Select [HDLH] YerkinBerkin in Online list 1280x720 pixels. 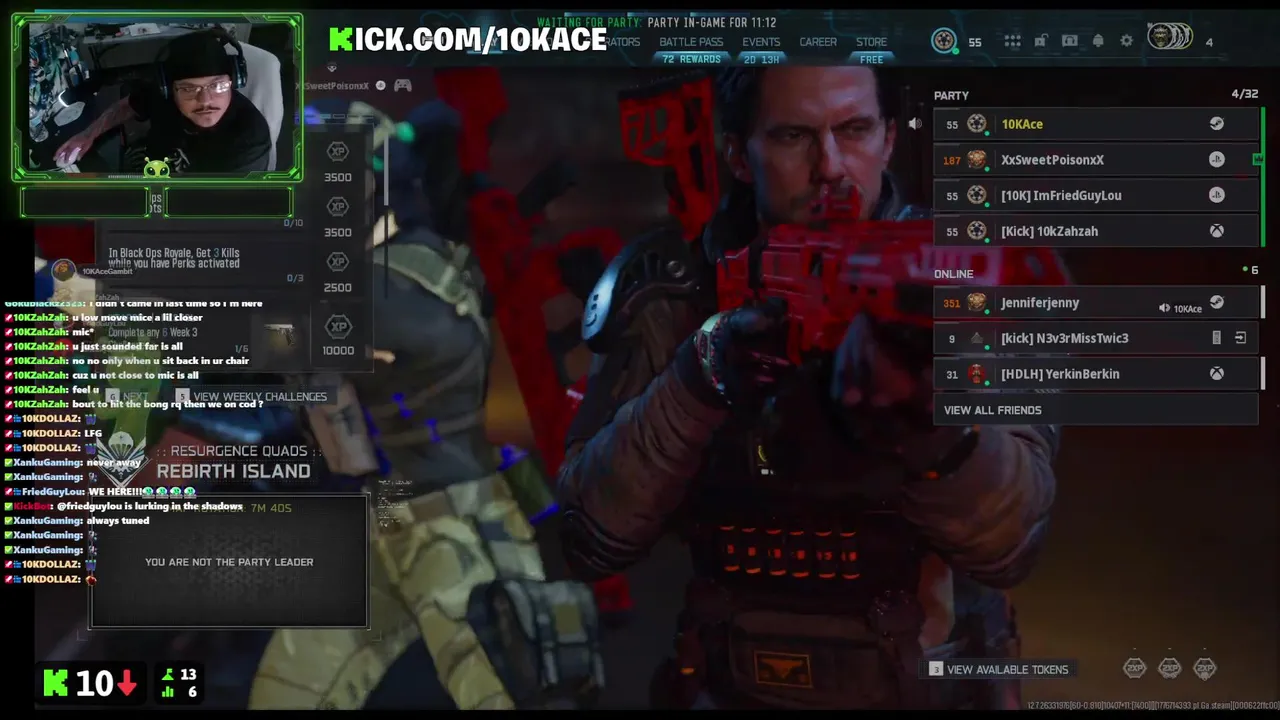(1095, 374)
